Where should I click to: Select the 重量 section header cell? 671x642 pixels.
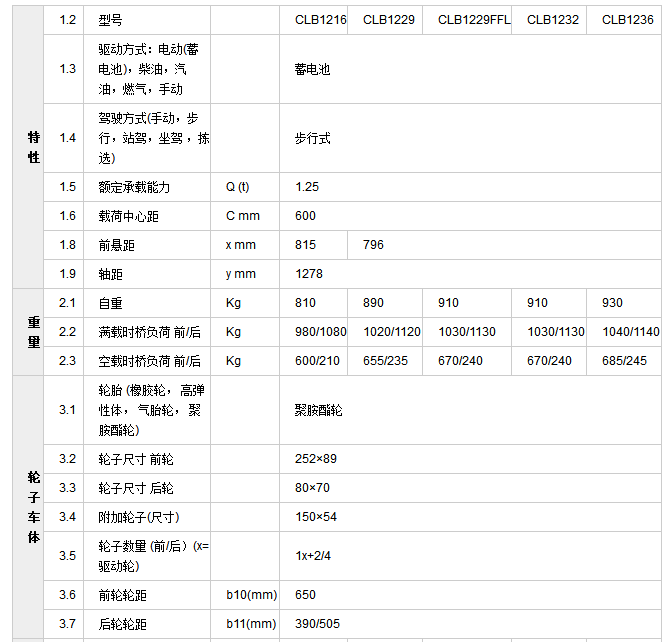tap(33, 332)
